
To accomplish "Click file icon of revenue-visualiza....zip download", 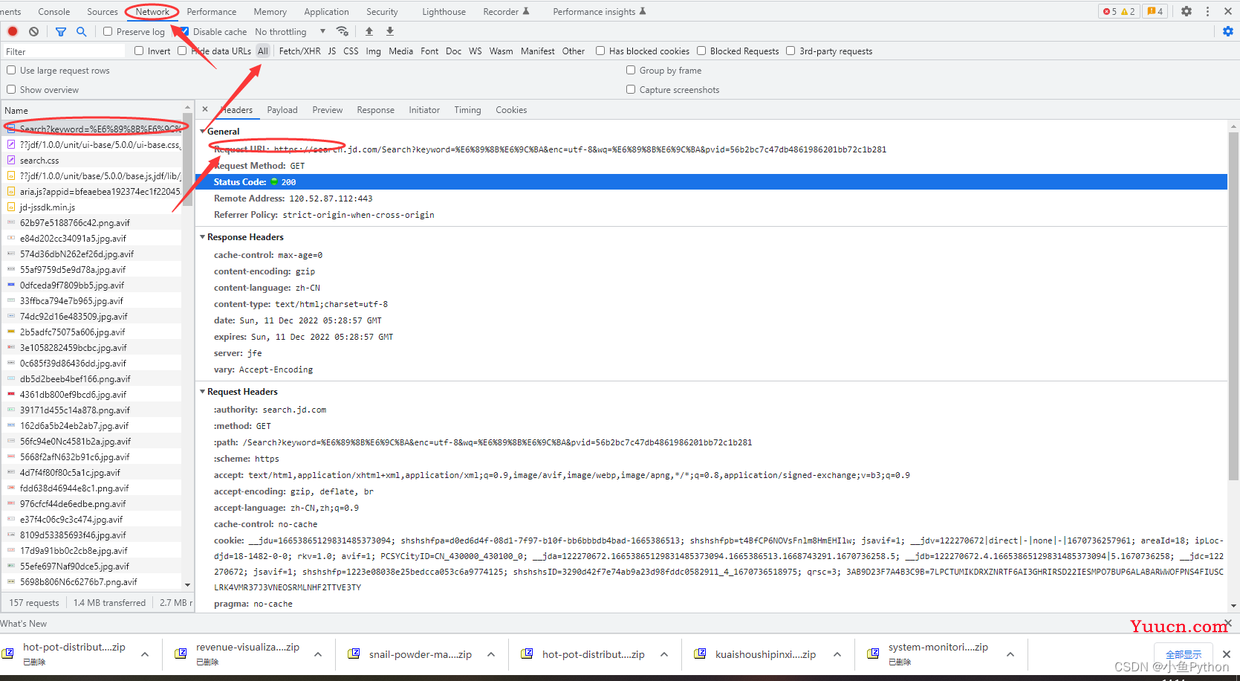I will click(181, 654).
